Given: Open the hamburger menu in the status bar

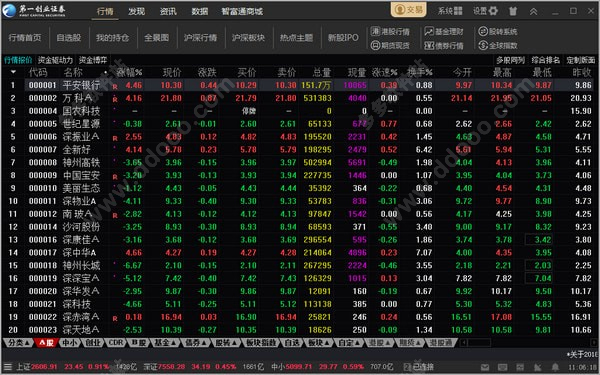Looking at the screenshot, I should 8,367.
